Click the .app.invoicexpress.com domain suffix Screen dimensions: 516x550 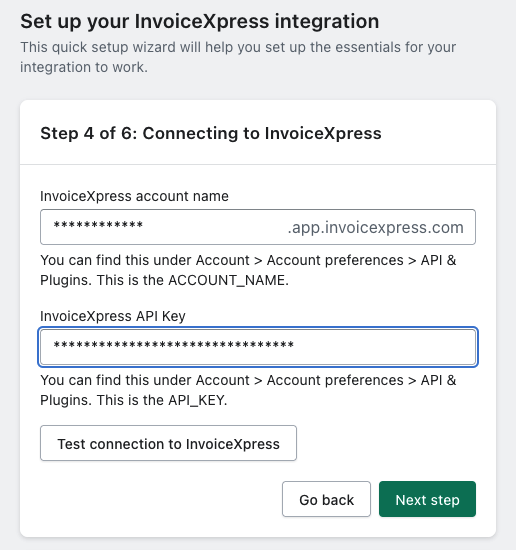coord(376,228)
